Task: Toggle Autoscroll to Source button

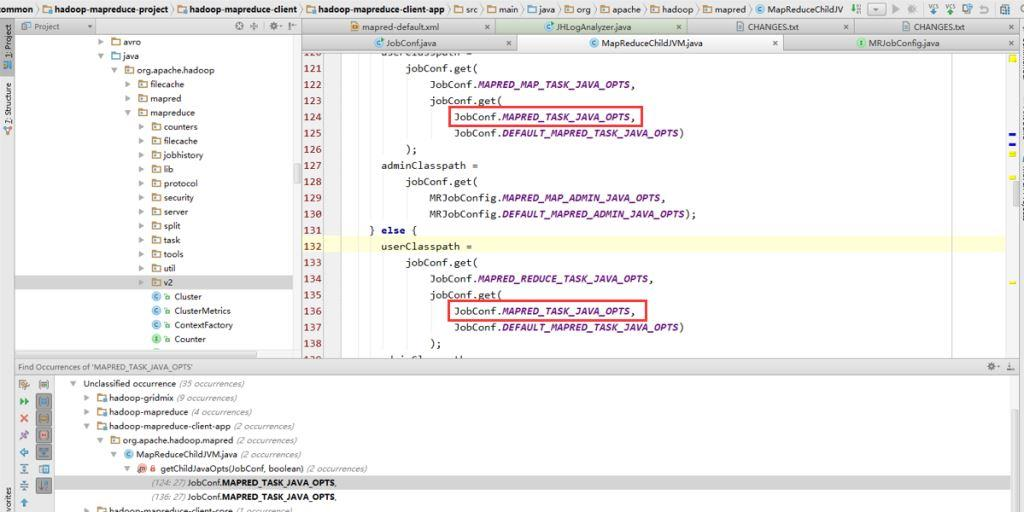Action: 44,486
